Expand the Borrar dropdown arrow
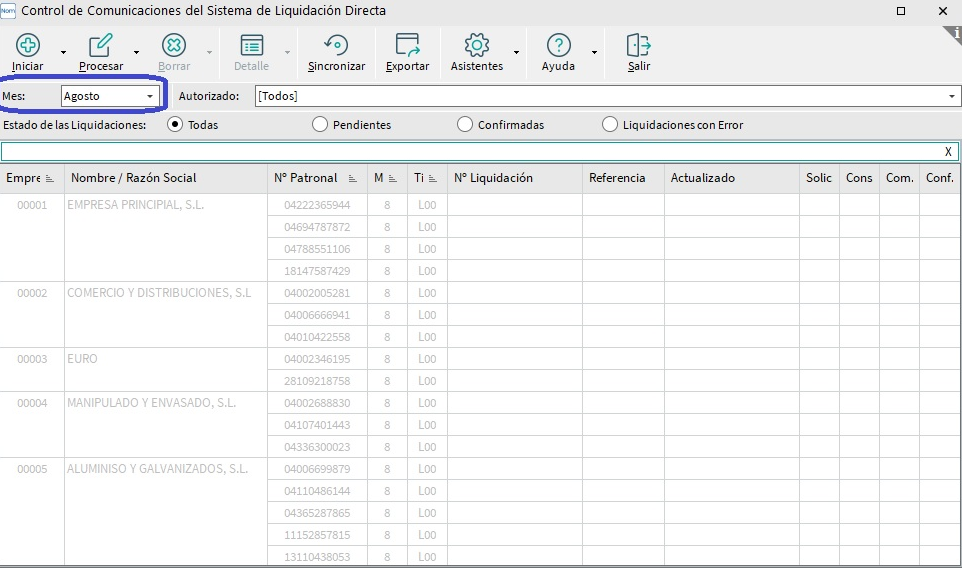 (209, 53)
